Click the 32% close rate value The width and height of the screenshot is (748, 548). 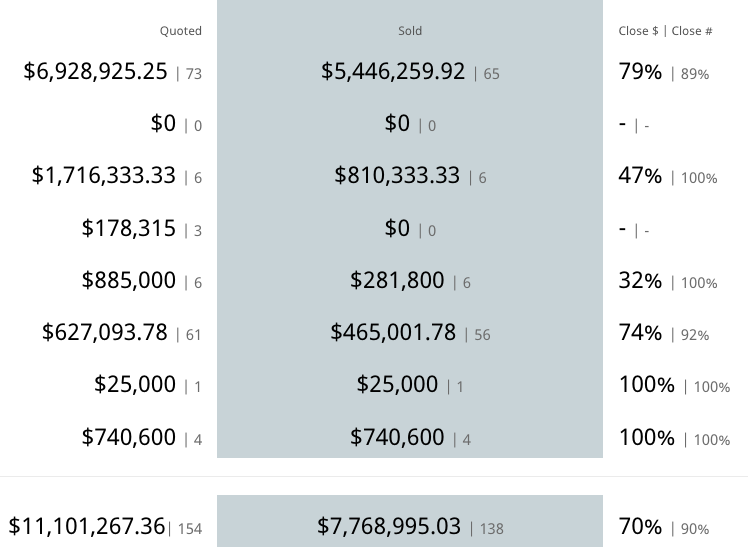[x=640, y=280]
